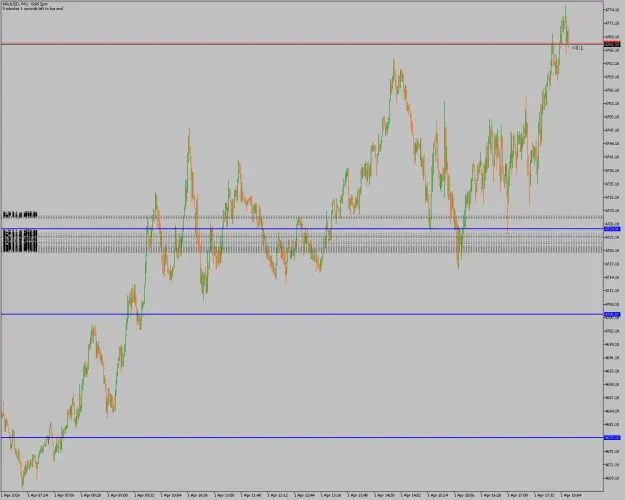Select the red horizontal line near the chart top
The width and height of the screenshot is (625, 500).
(x=302, y=43)
